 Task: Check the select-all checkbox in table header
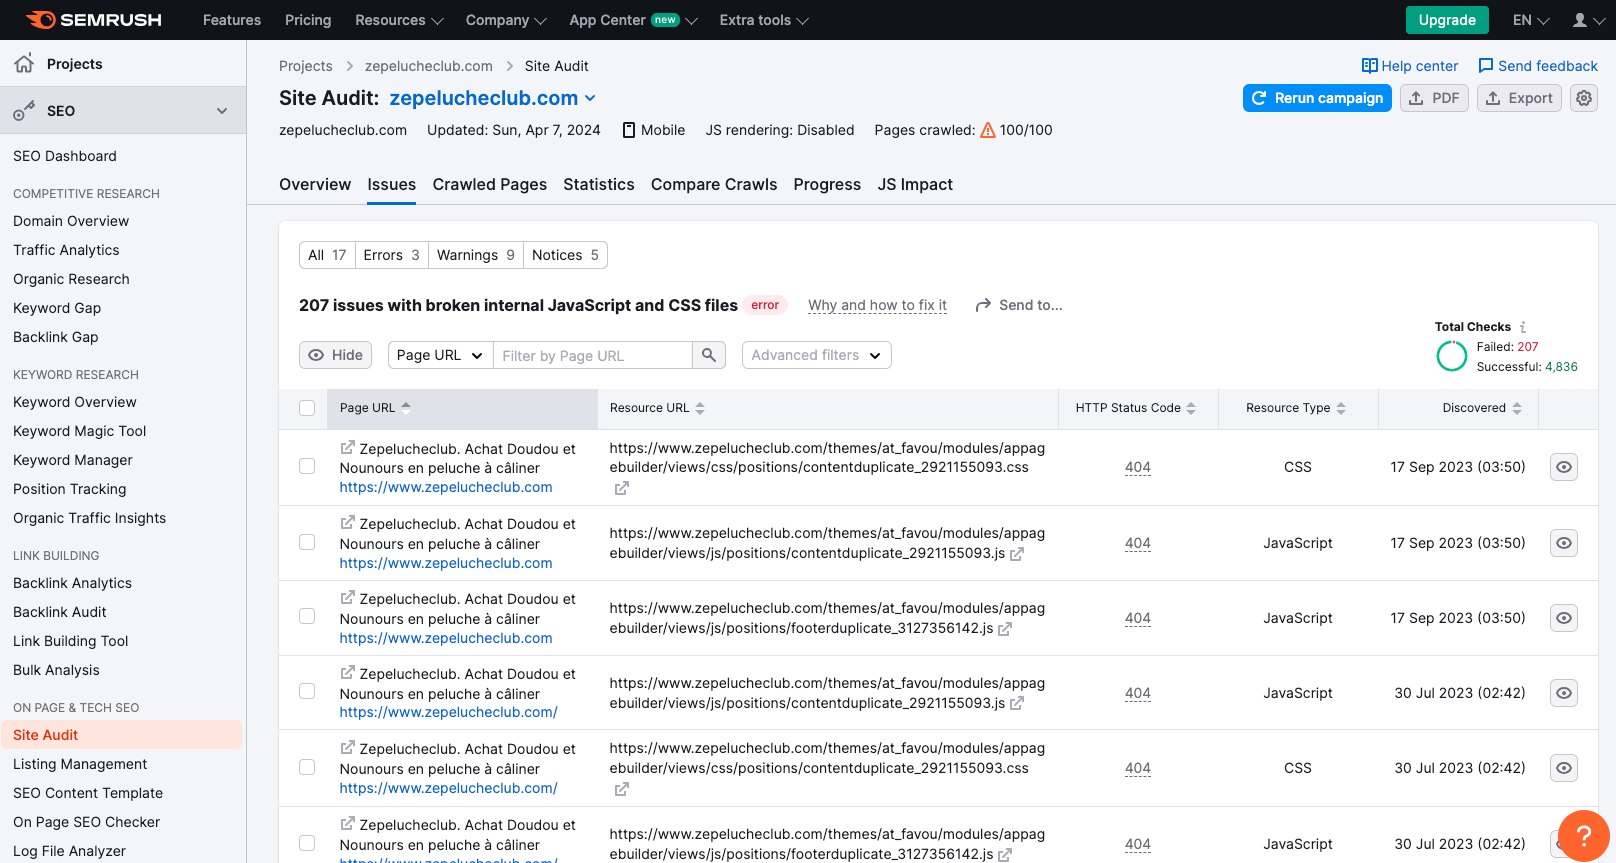[307, 408]
